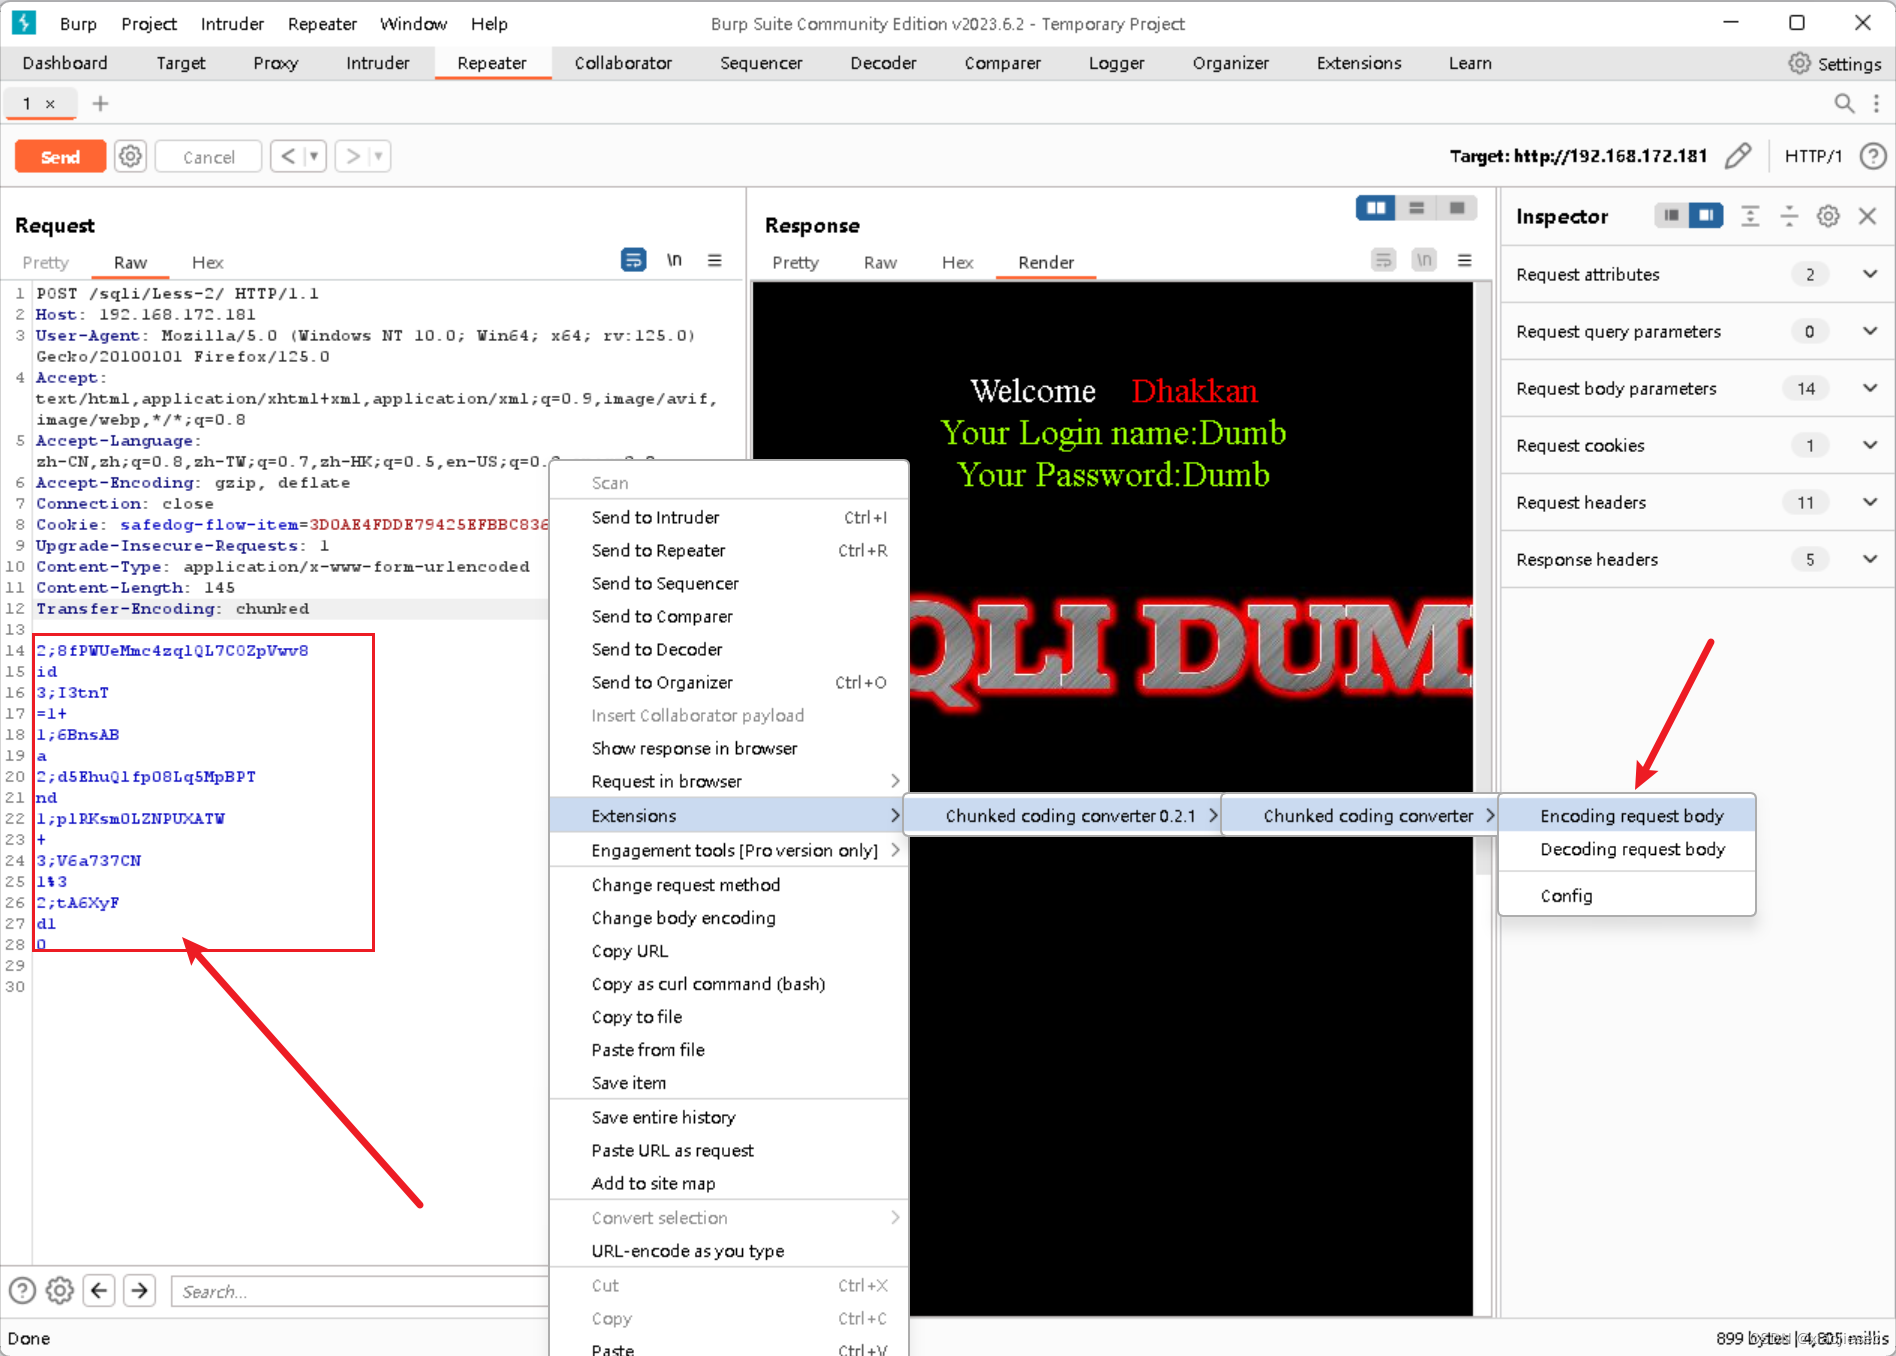This screenshot has height=1356, width=1896.
Task: Open help icon beside HTTP/1
Action: click(1873, 156)
